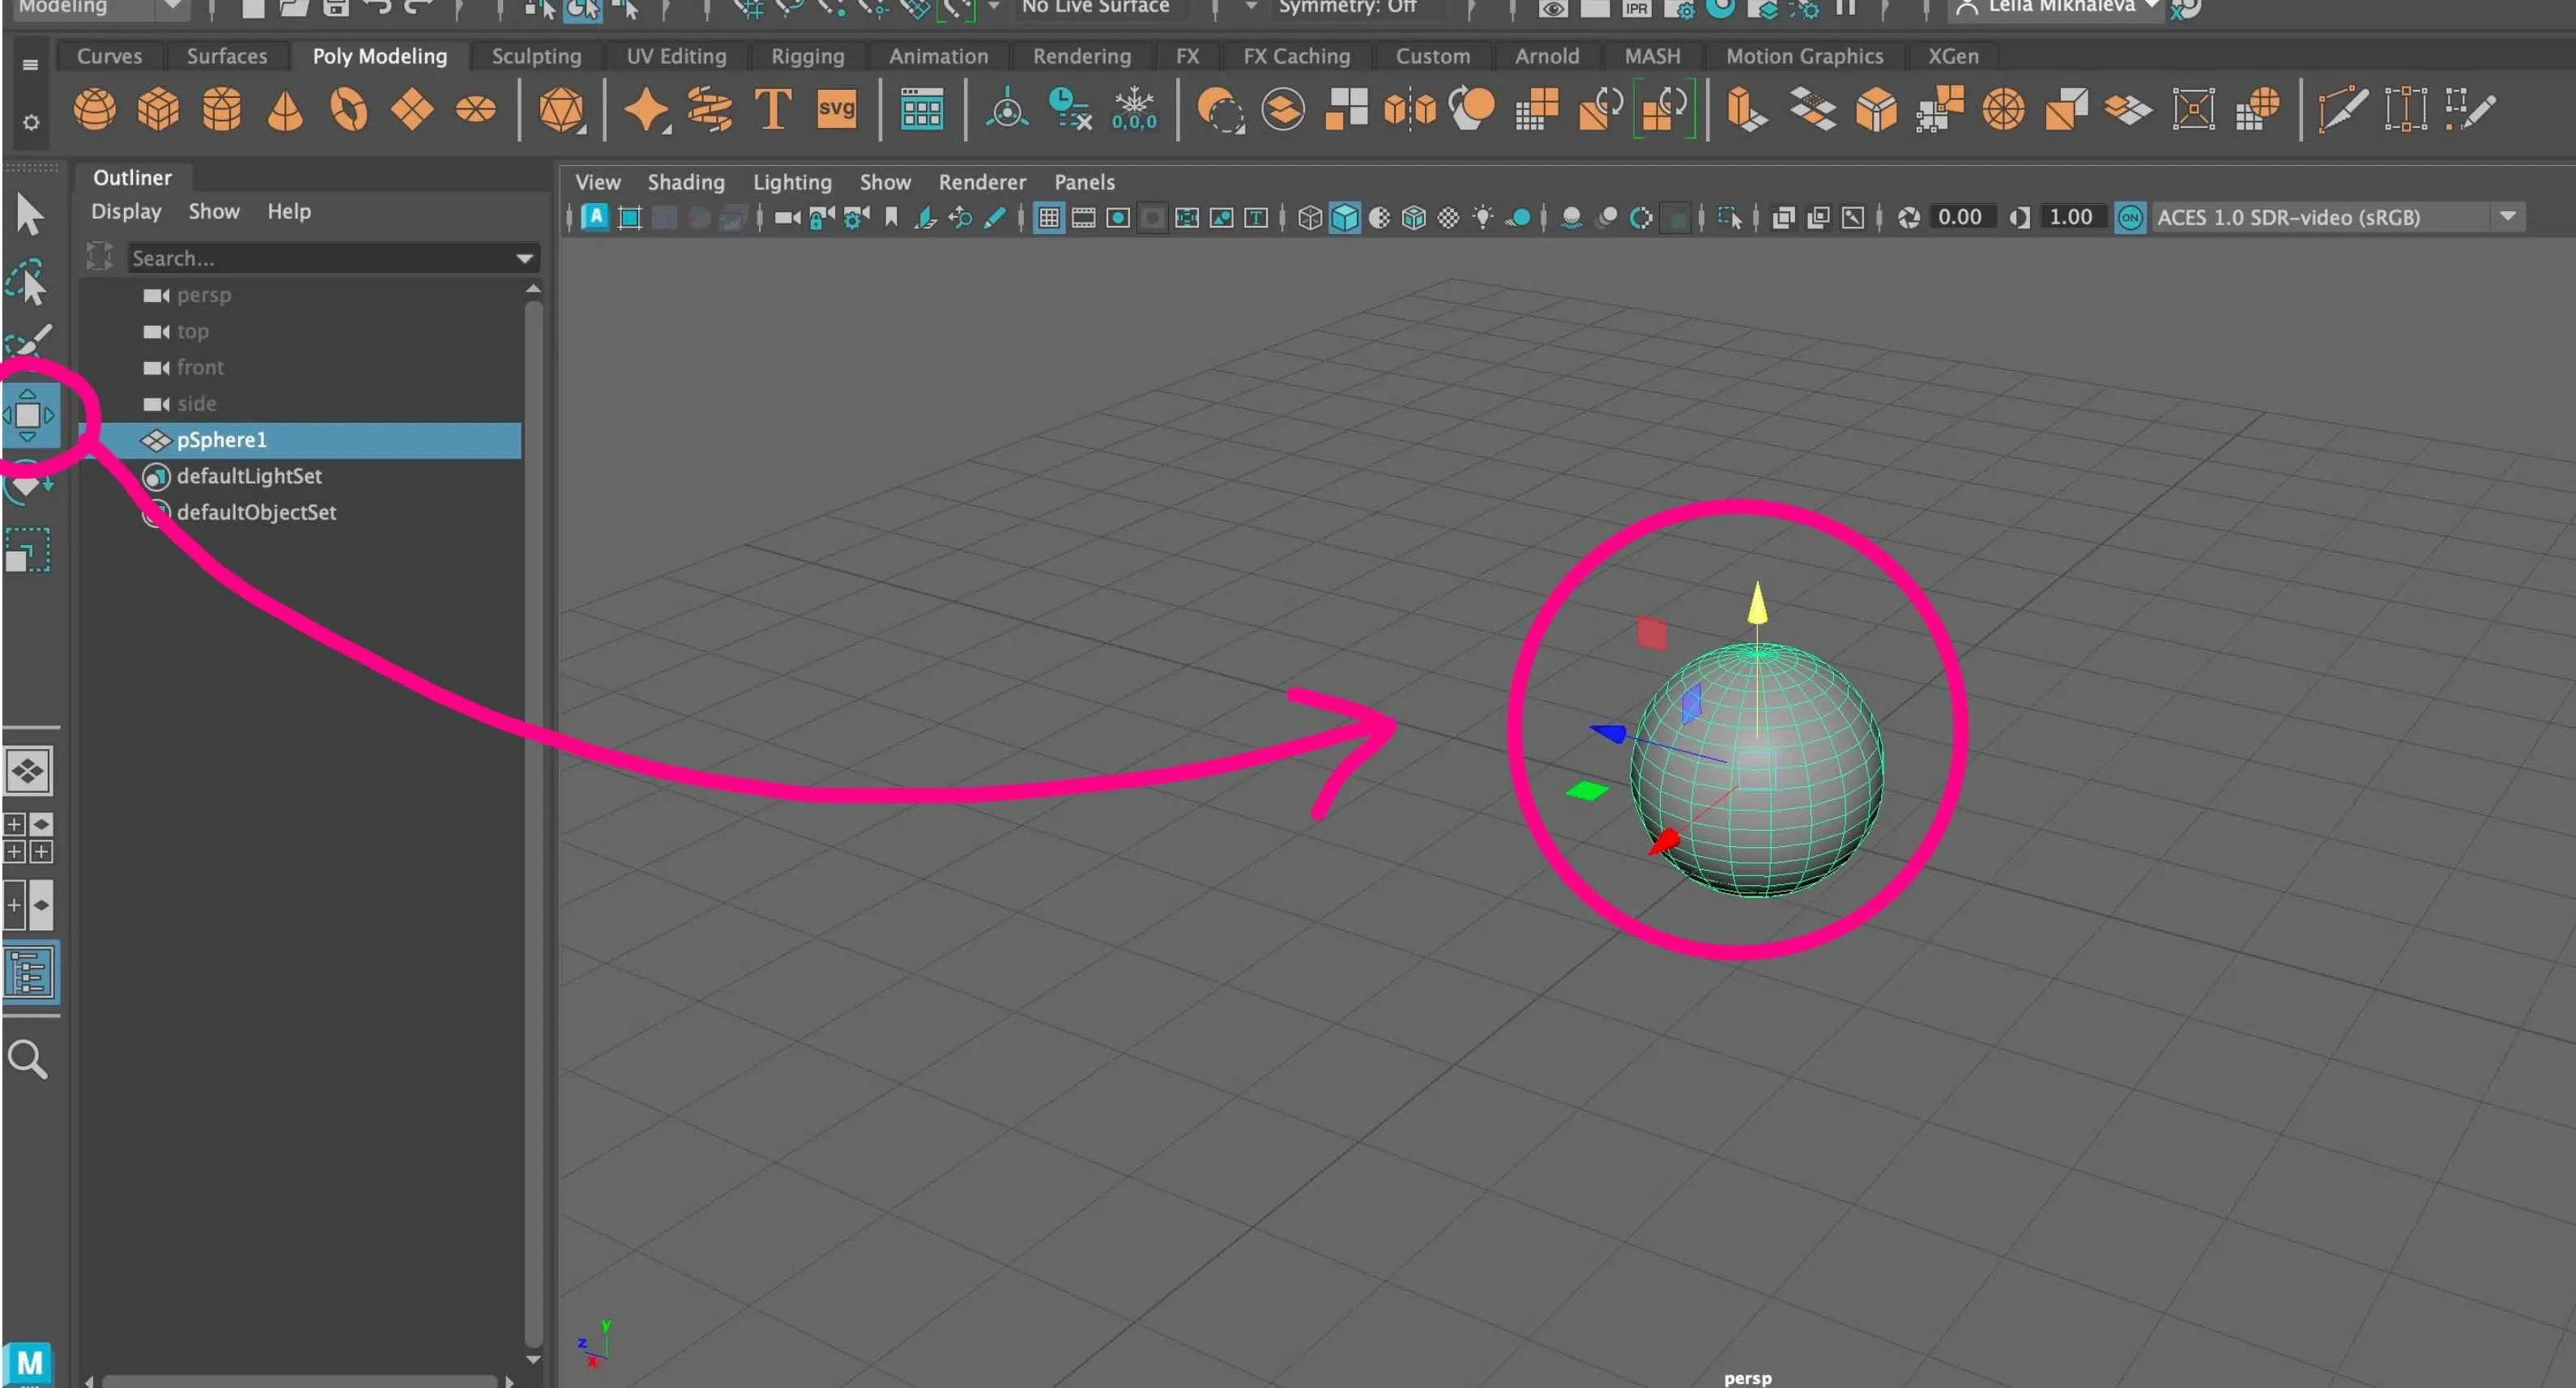Click the Delete History shelf icon
The image size is (2576, 1388).
tap(1070, 109)
